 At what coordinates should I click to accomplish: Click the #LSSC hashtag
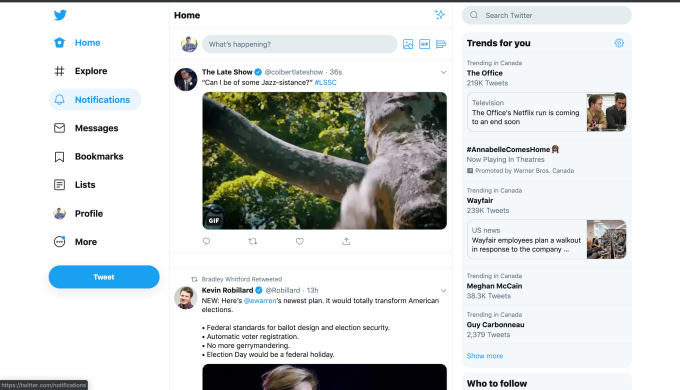325,82
